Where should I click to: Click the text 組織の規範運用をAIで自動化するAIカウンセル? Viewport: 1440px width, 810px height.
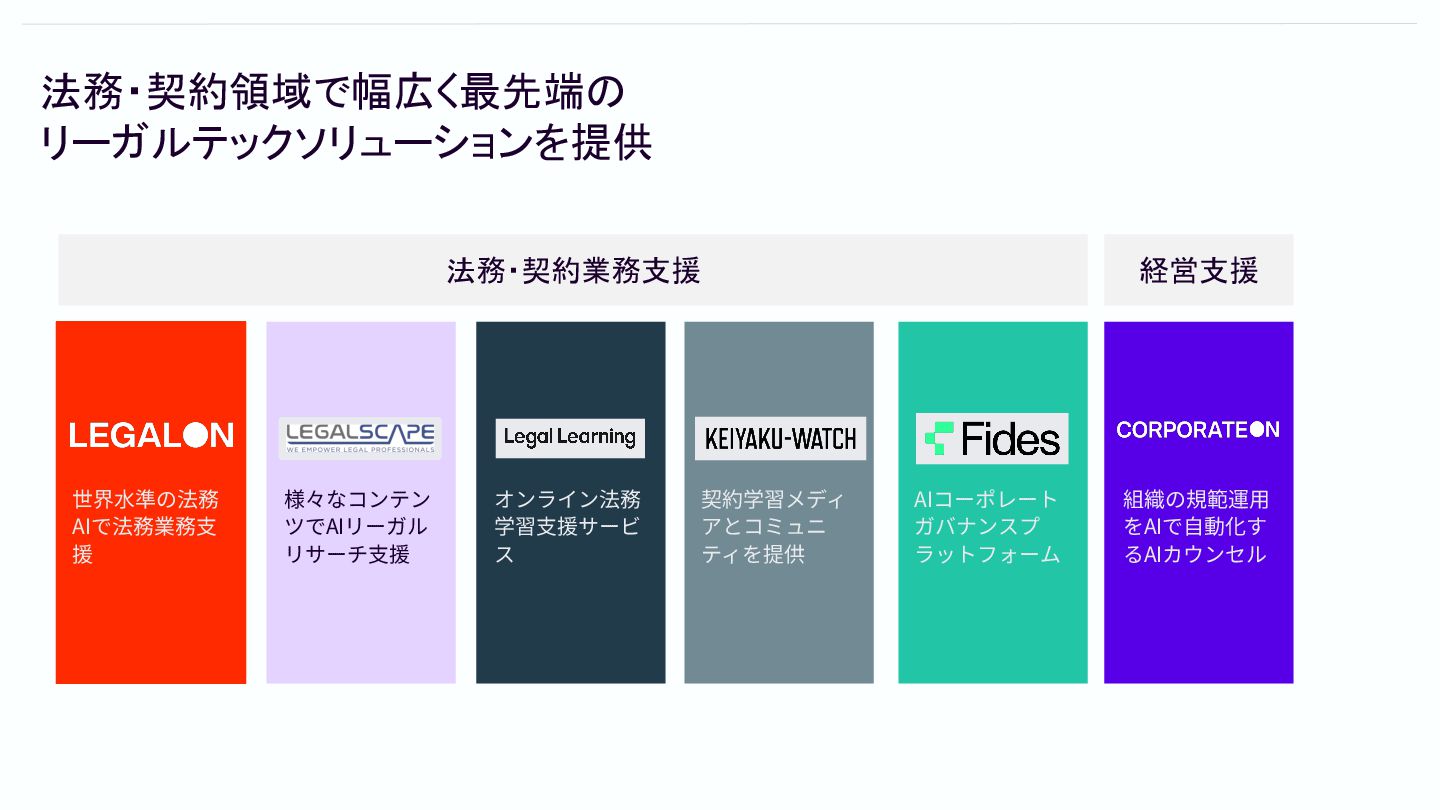click(1196, 526)
